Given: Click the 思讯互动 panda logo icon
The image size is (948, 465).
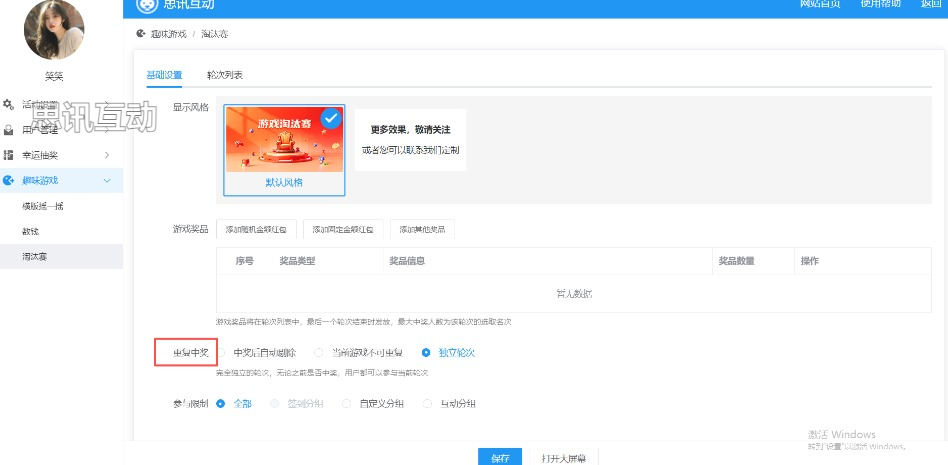Looking at the screenshot, I should pyautogui.click(x=147, y=4).
